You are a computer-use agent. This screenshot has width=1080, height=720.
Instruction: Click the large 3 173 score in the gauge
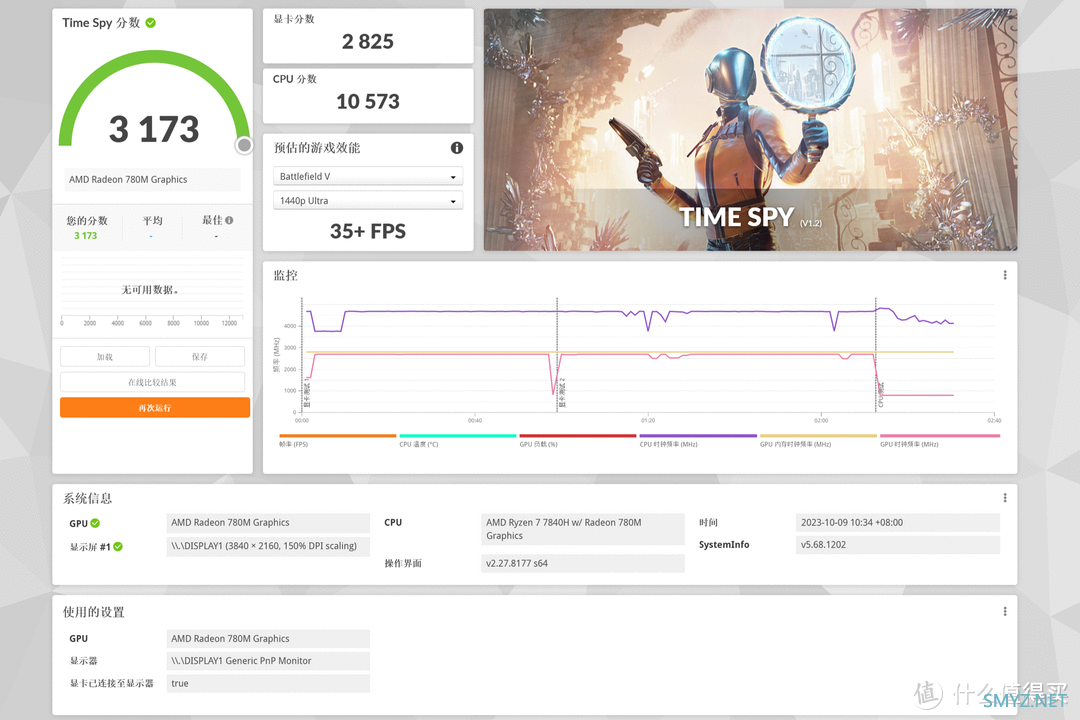click(x=154, y=129)
